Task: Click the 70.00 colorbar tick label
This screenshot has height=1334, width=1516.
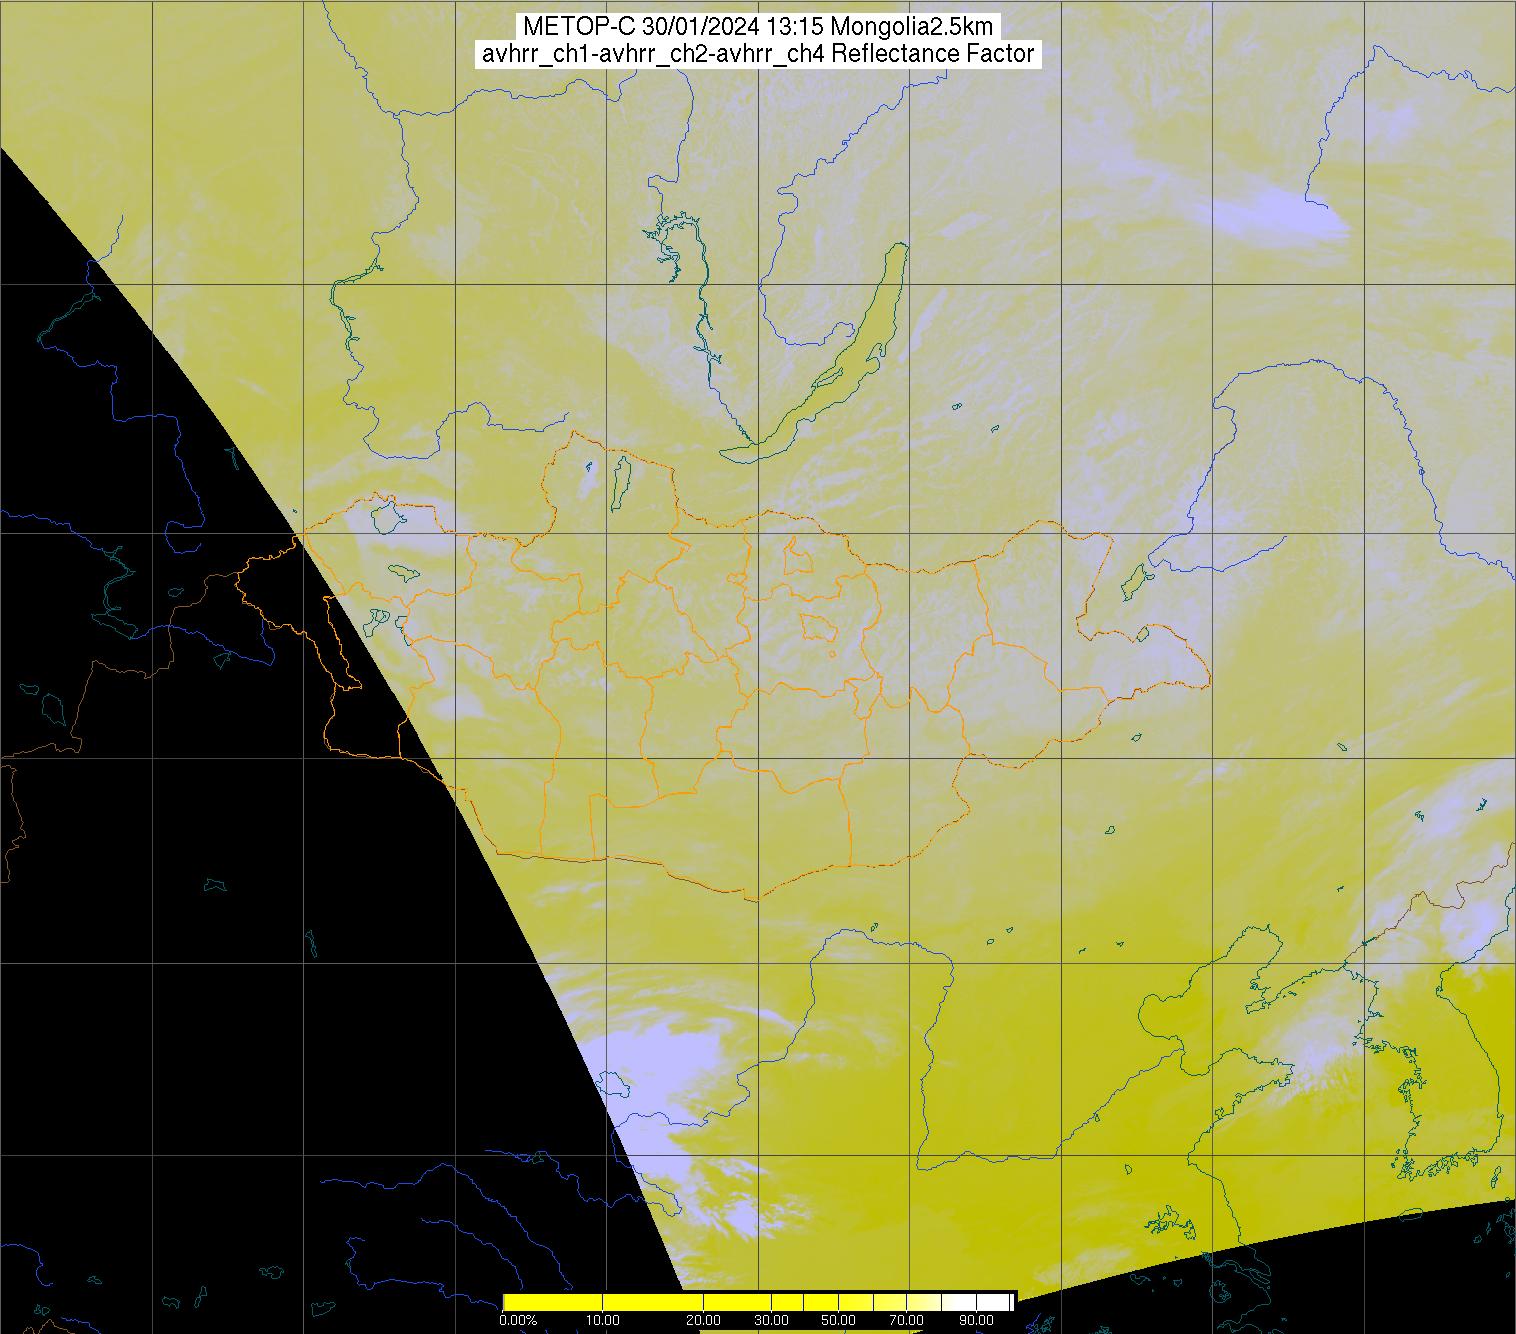Action: point(907,1321)
